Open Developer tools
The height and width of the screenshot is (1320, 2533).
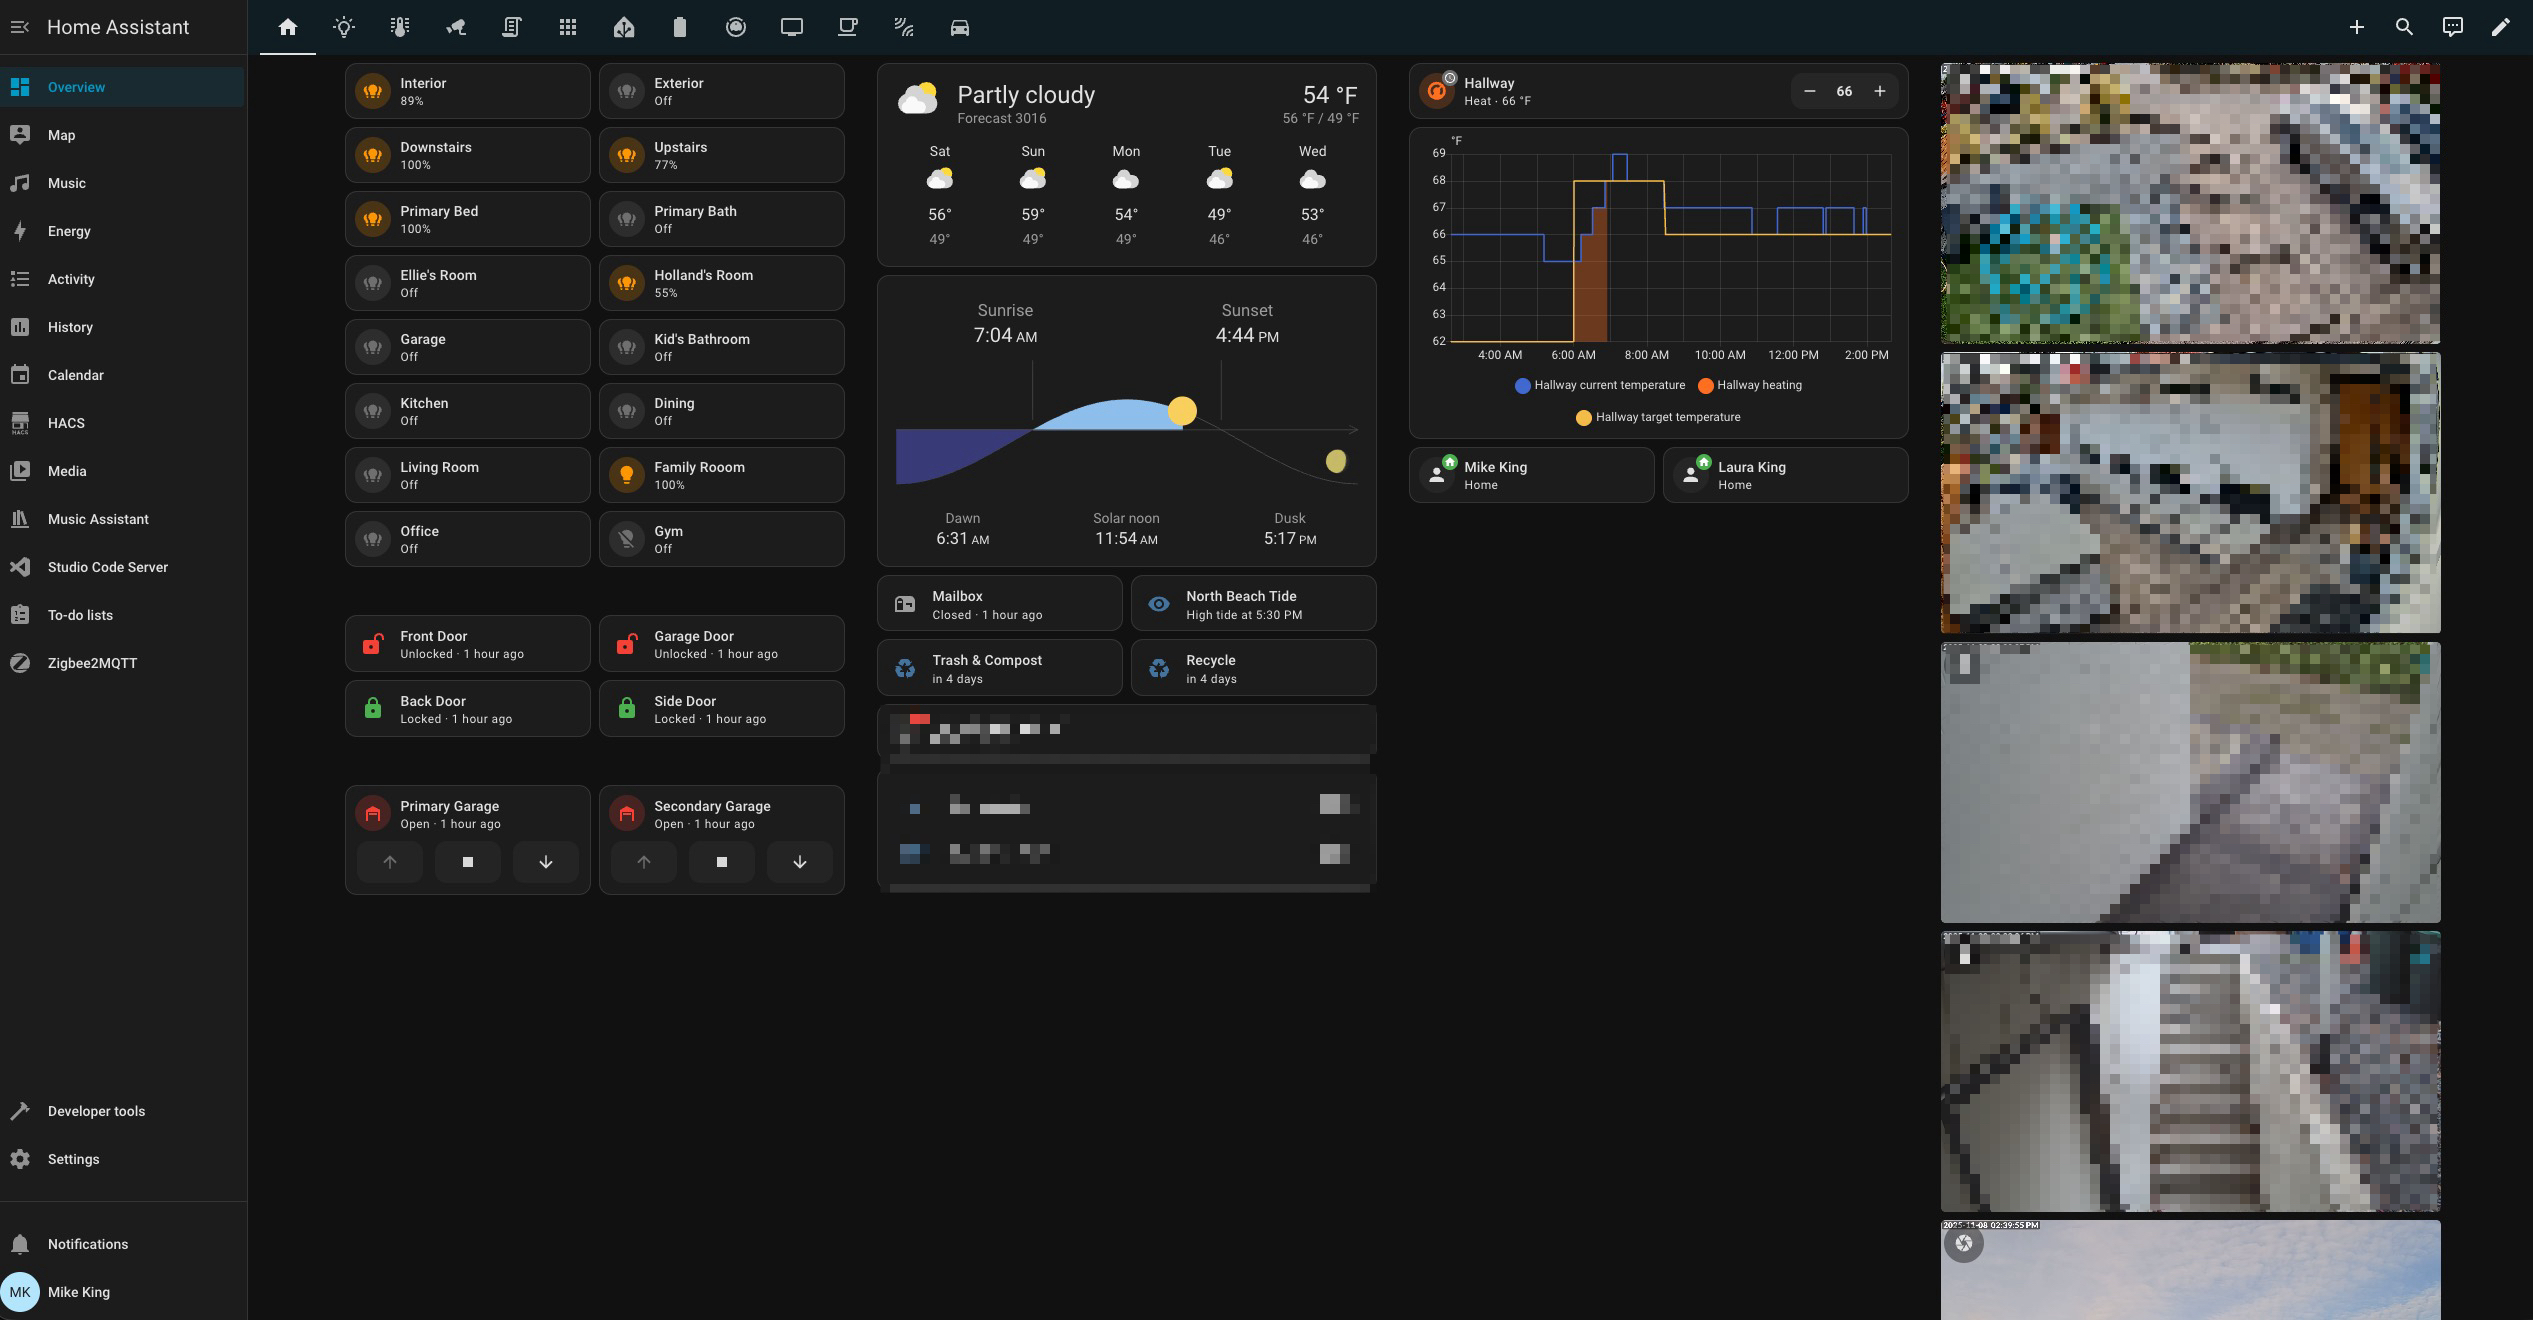(122, 1111)
